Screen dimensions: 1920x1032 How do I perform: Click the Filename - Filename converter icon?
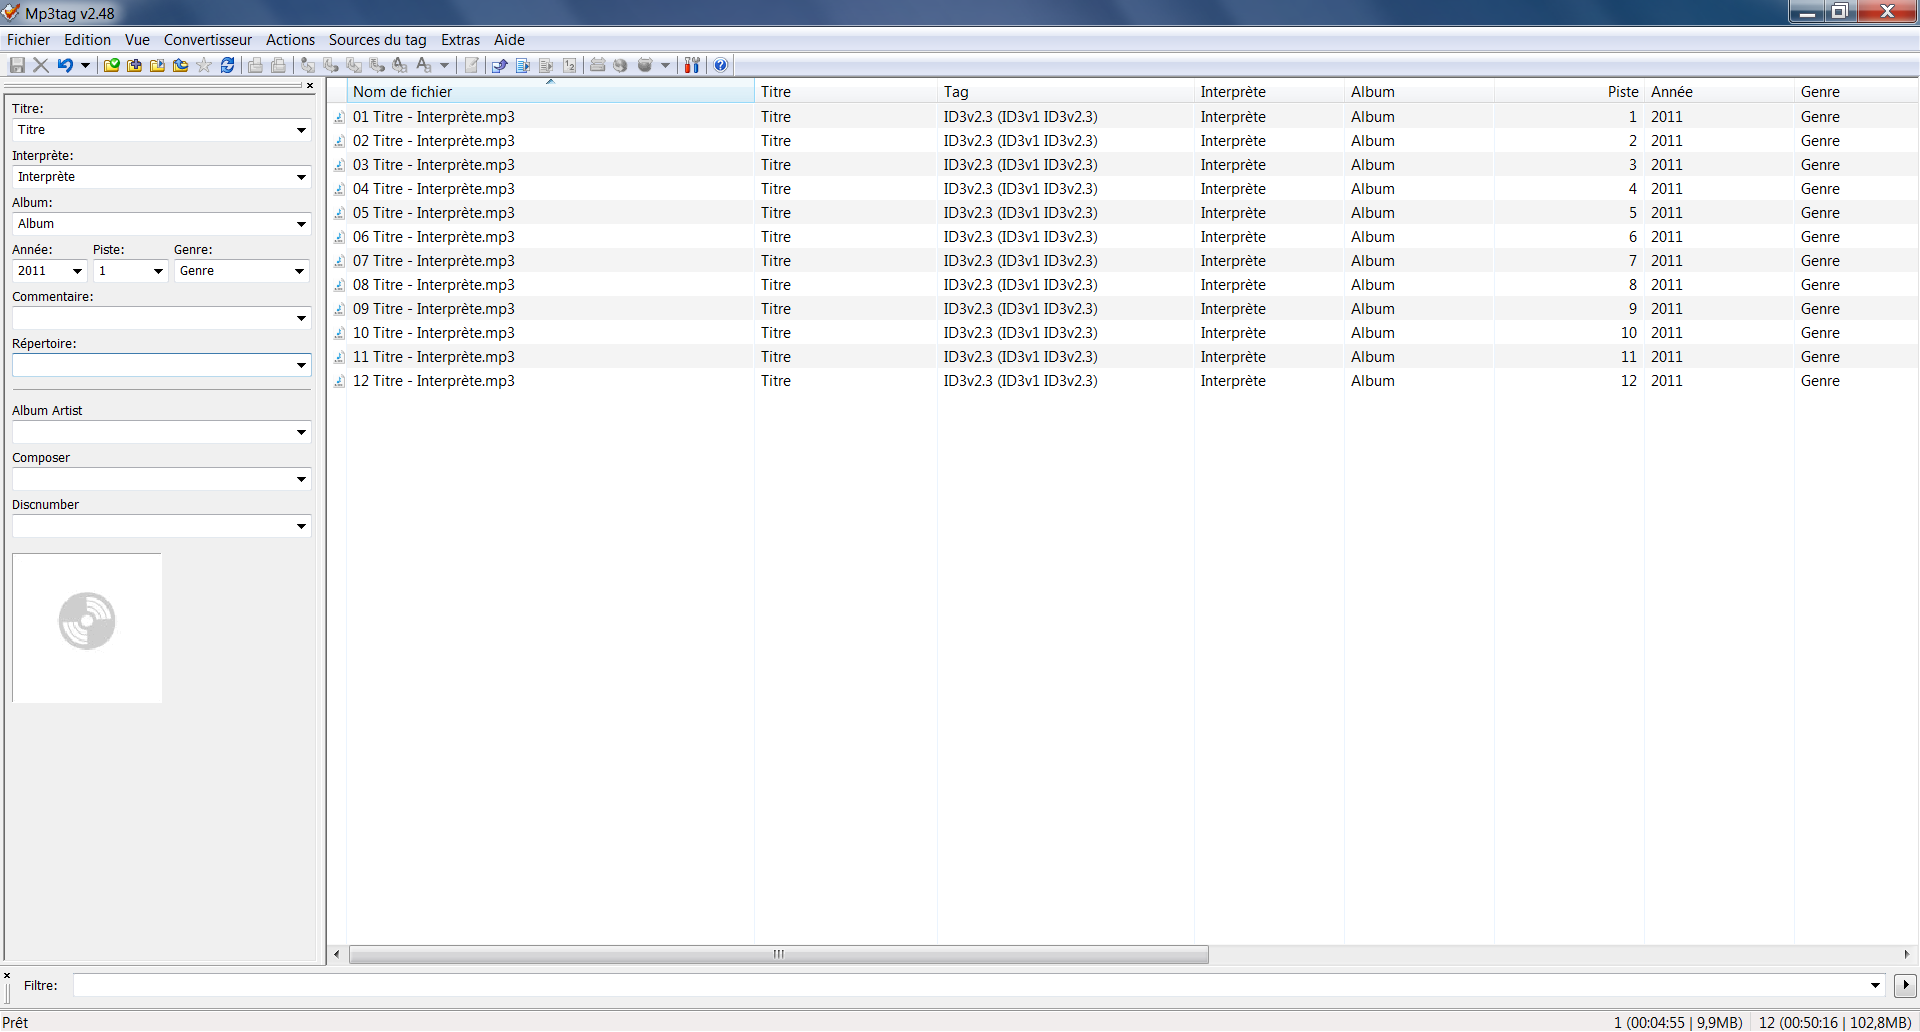coord(354,65)
